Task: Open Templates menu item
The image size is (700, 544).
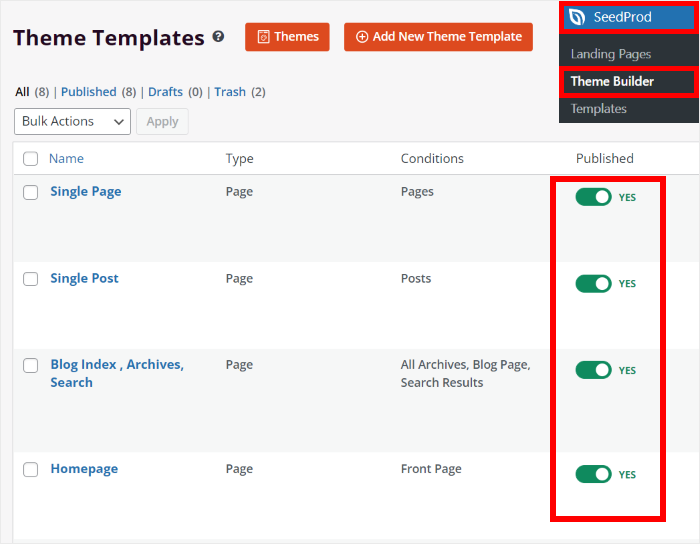Action: coord(598,109)
